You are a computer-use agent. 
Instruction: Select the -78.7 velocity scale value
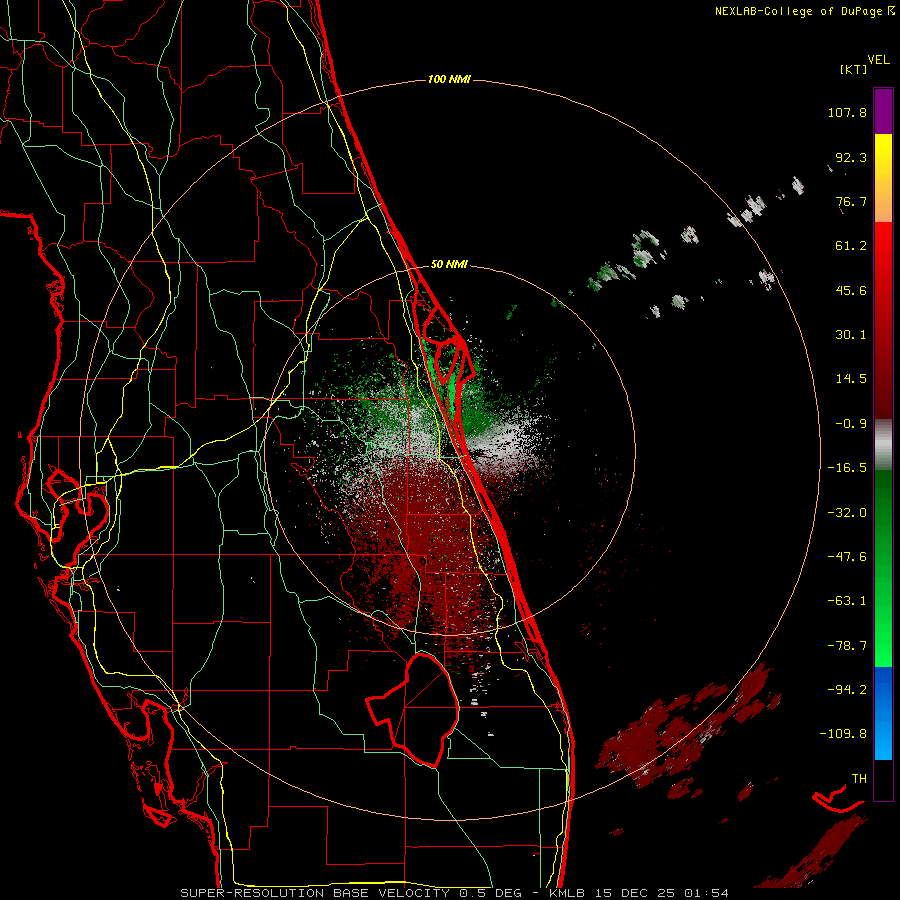(847, 646)
